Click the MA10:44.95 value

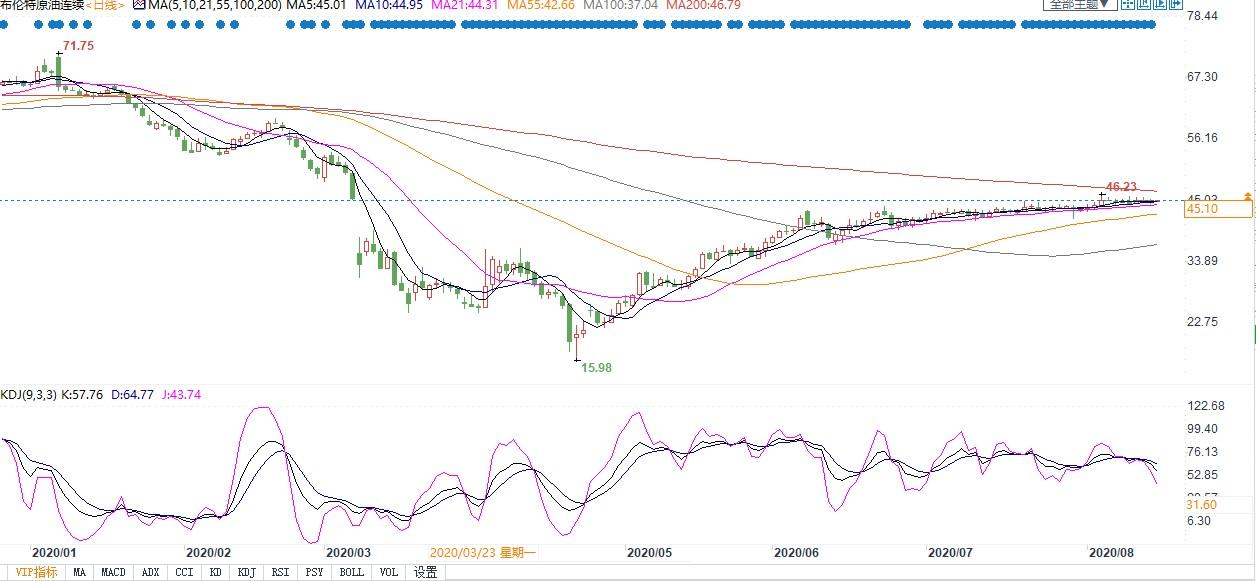click(x=388, y=5)
